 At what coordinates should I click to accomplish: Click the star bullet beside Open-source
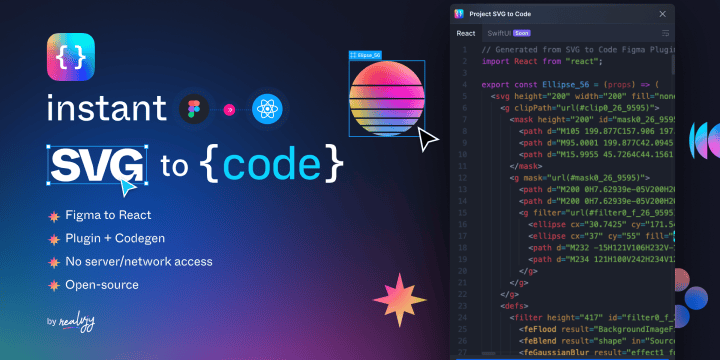coord(54,286)
